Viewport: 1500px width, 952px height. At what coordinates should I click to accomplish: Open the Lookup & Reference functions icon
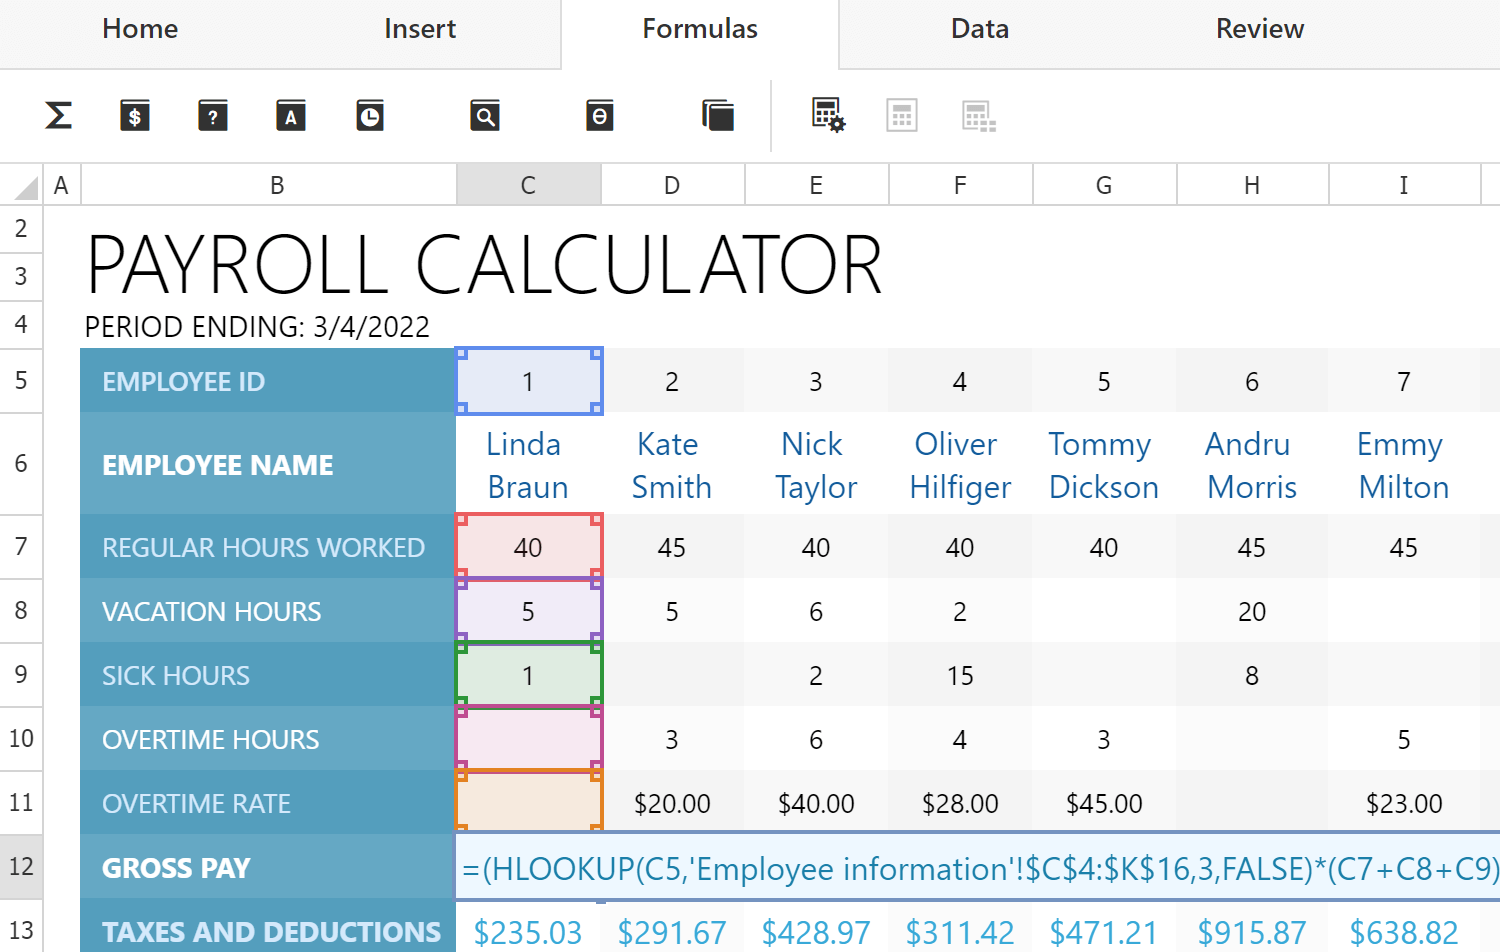485,116
